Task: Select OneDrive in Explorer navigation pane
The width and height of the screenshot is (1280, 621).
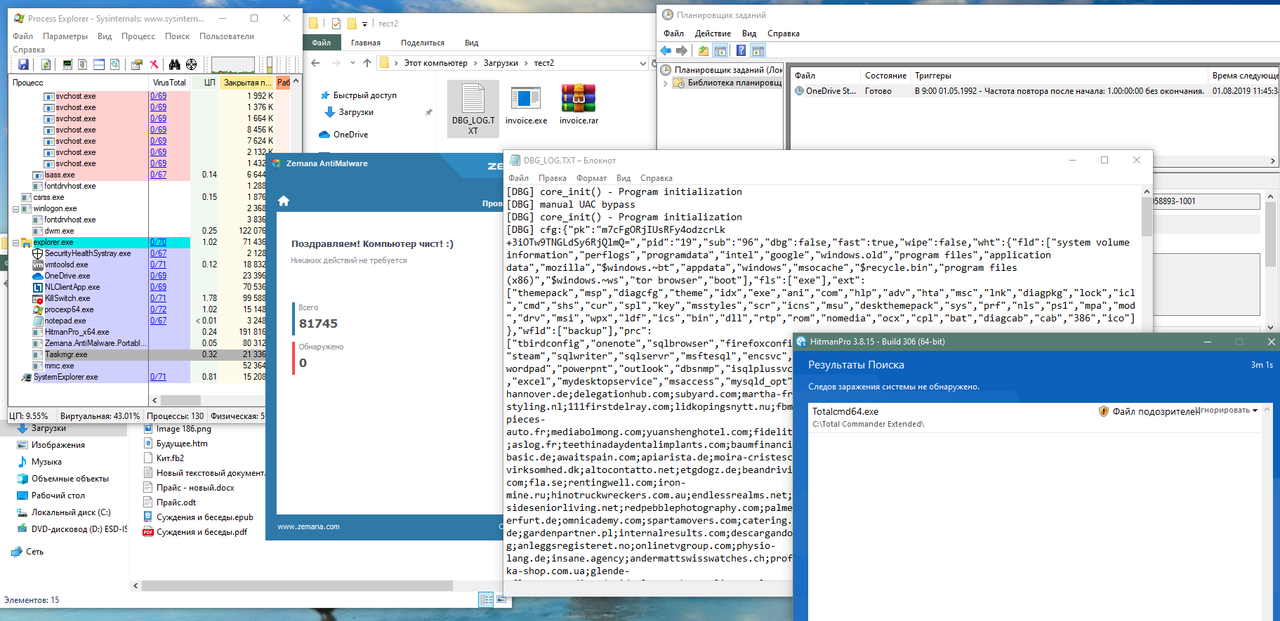Action: (x=343, y=134)
